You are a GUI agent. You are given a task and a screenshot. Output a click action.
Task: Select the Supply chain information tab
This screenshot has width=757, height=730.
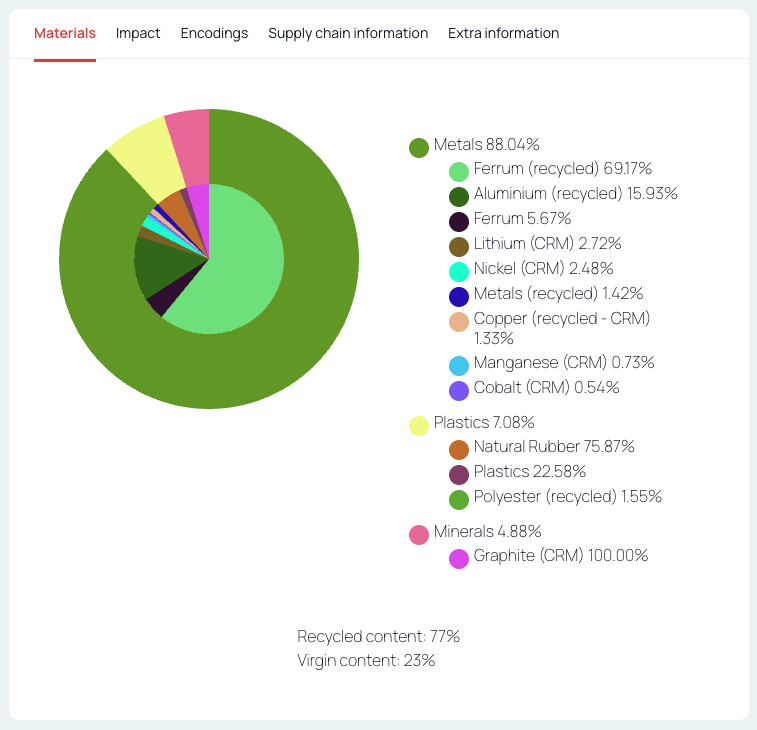[347, 33]
